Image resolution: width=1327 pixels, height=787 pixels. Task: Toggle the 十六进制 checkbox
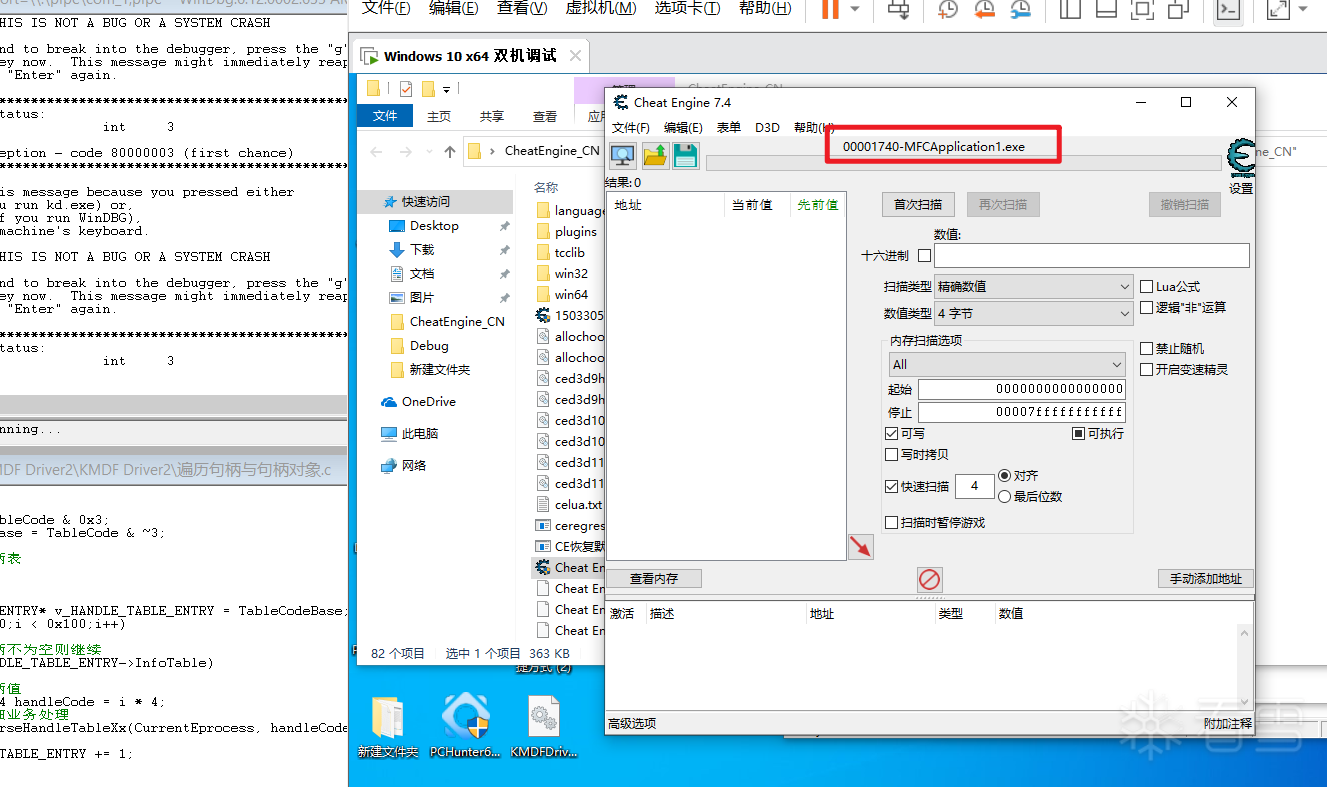tap(924, 256)
